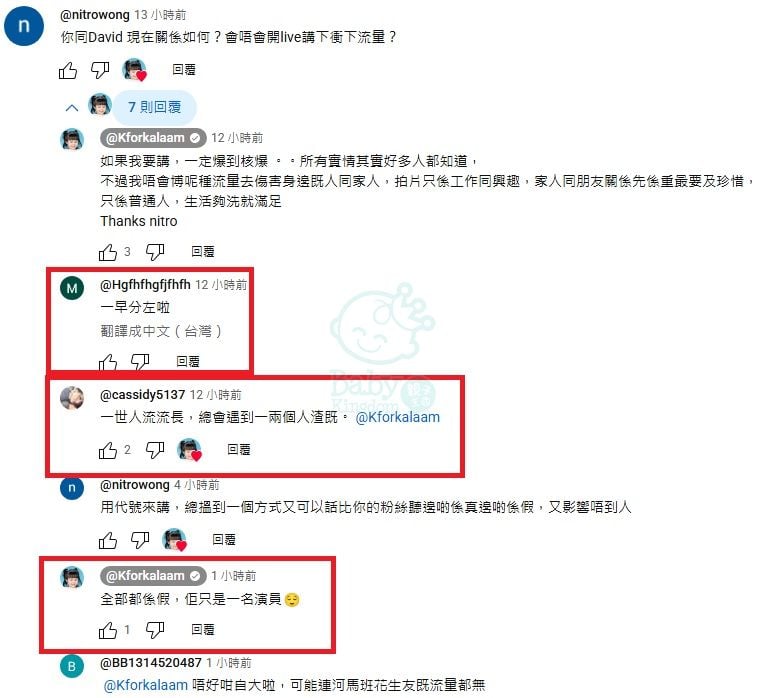
Task: Dislike cassidy5137's comment
Action: point(155,450)
